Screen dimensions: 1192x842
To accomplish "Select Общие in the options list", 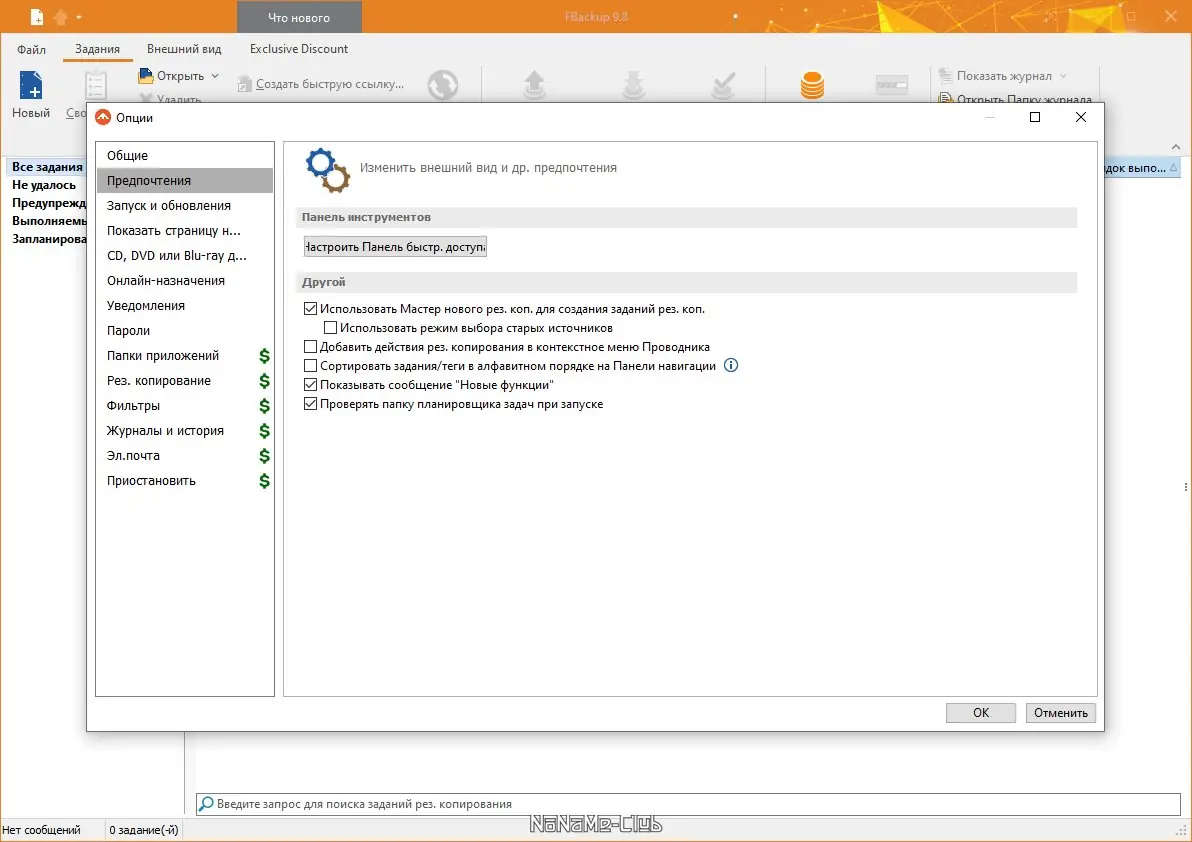I will 185,155.
